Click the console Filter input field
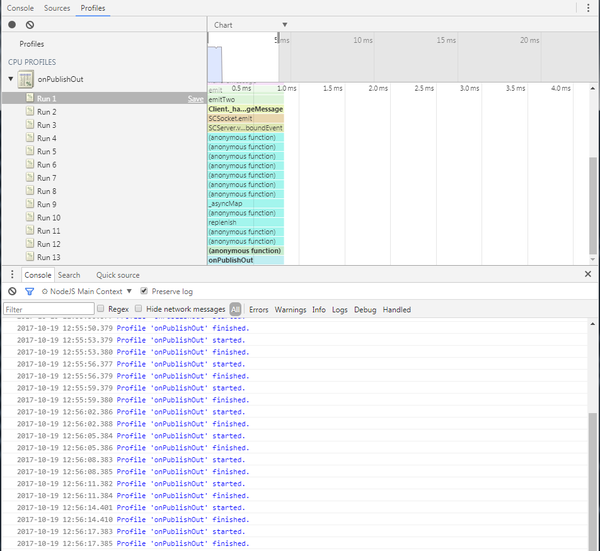 pos(49,309)
